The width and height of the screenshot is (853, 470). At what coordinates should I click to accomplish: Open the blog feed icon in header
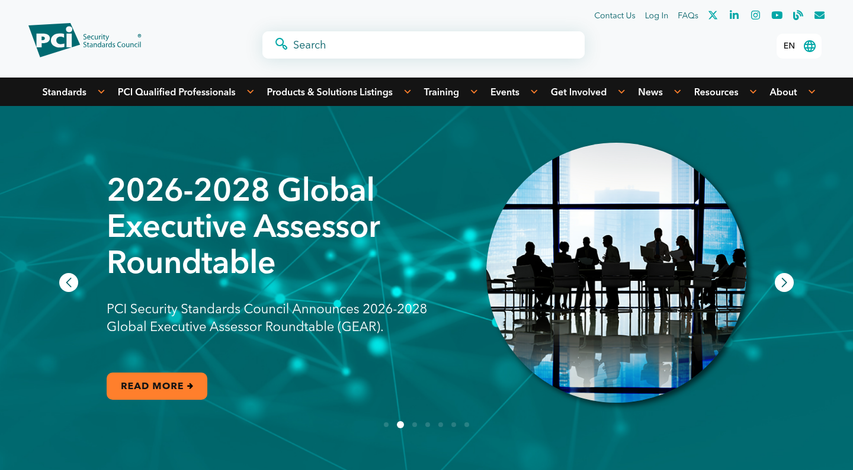(798, 15)
